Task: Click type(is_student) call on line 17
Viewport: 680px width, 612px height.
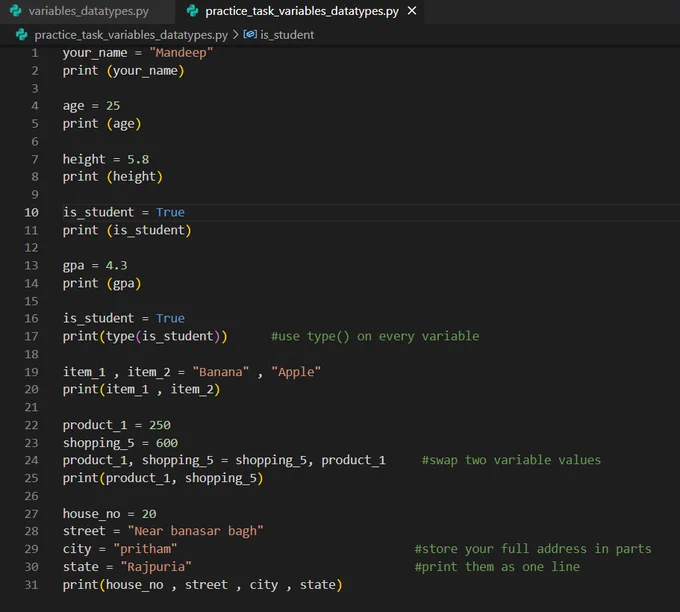Action: click(x=163, y=337)
